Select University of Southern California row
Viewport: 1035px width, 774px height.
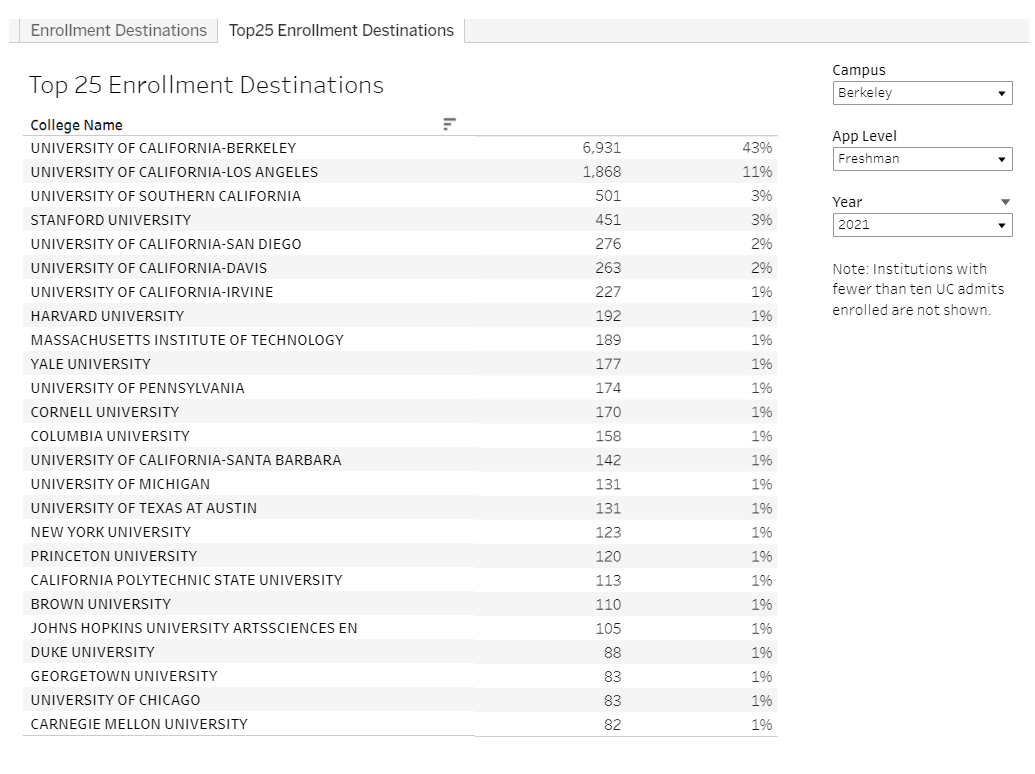pyautogui.click(x=165, y=196)
